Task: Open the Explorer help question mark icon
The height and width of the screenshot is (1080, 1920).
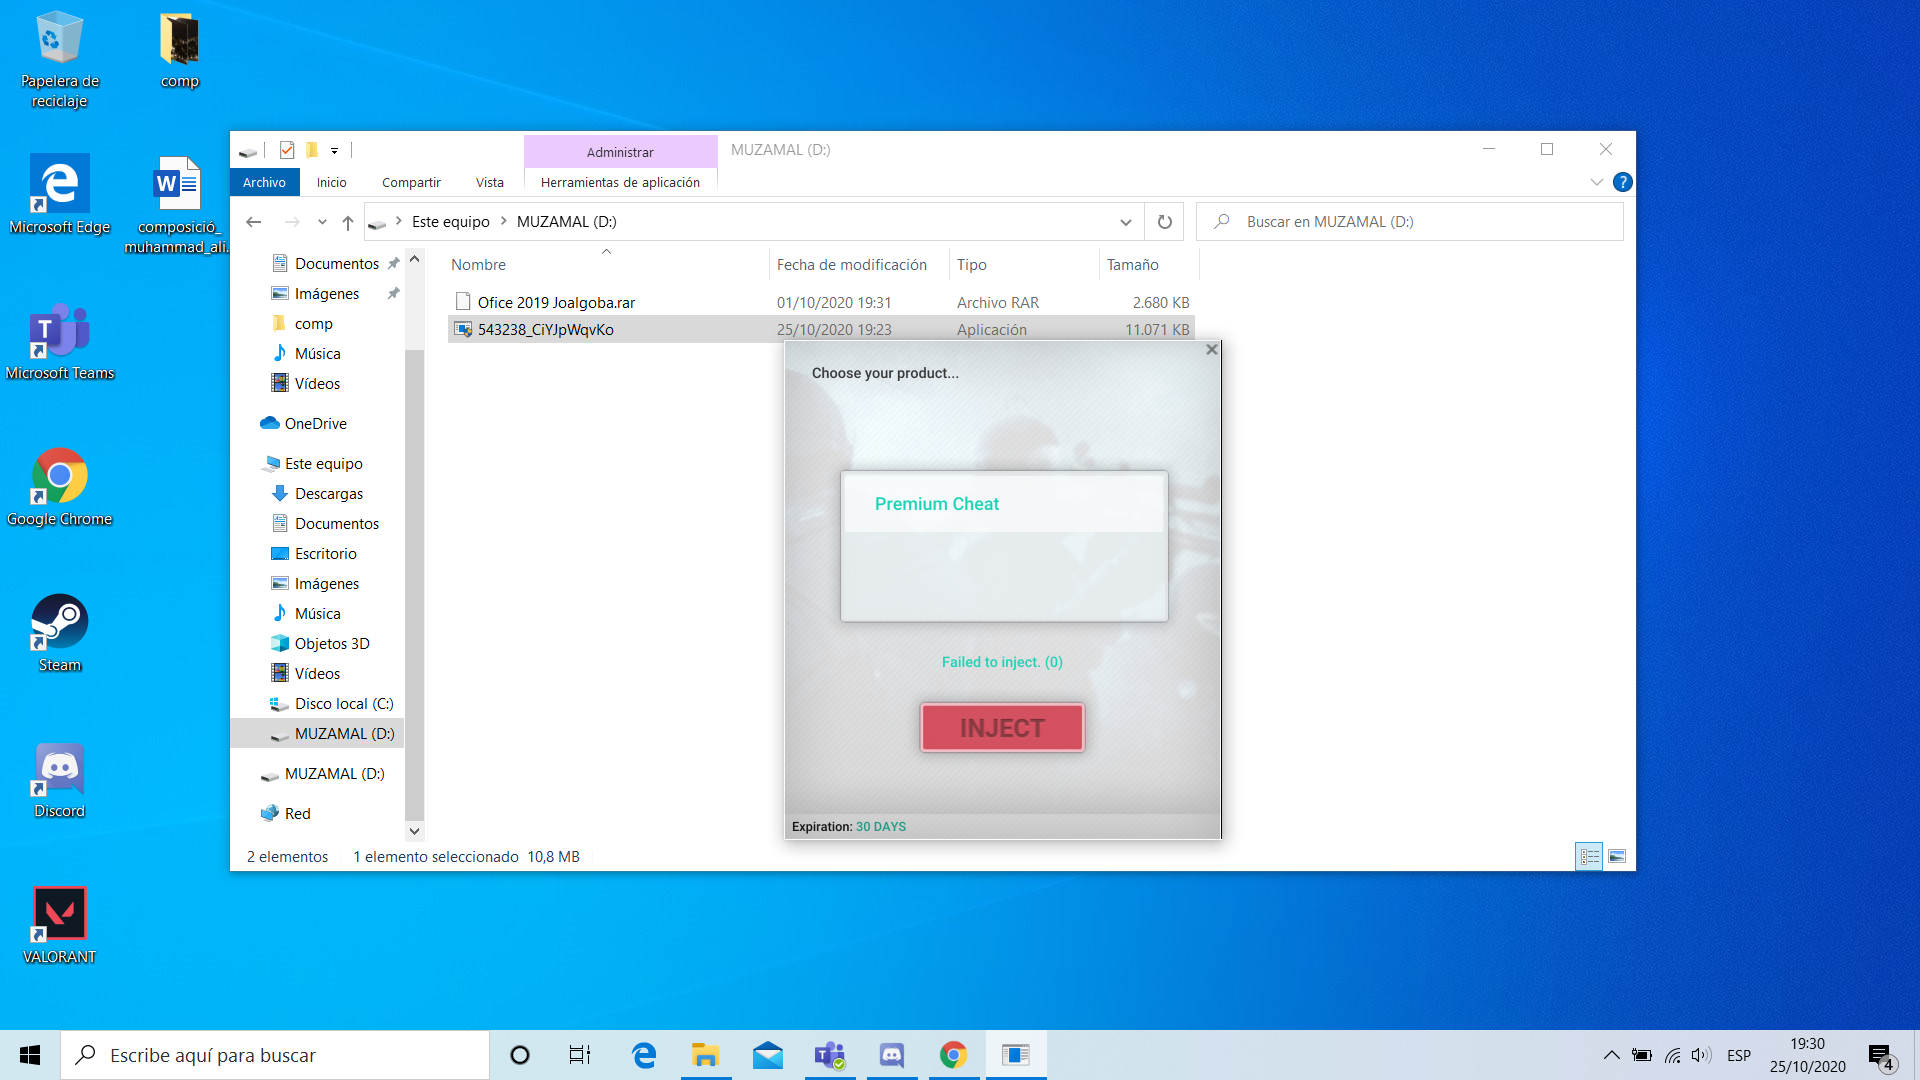Action: [1622, 182]
